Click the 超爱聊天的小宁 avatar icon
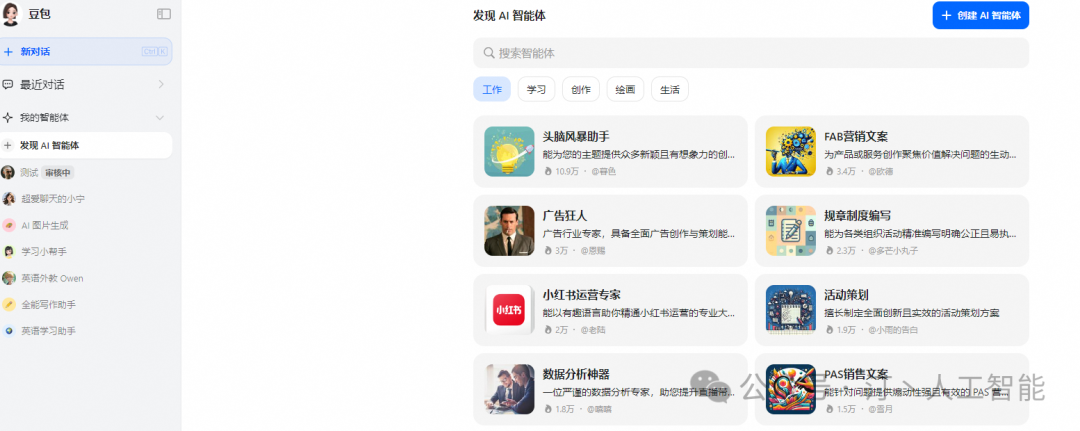1080x431 pixels. tap(8, 199)
